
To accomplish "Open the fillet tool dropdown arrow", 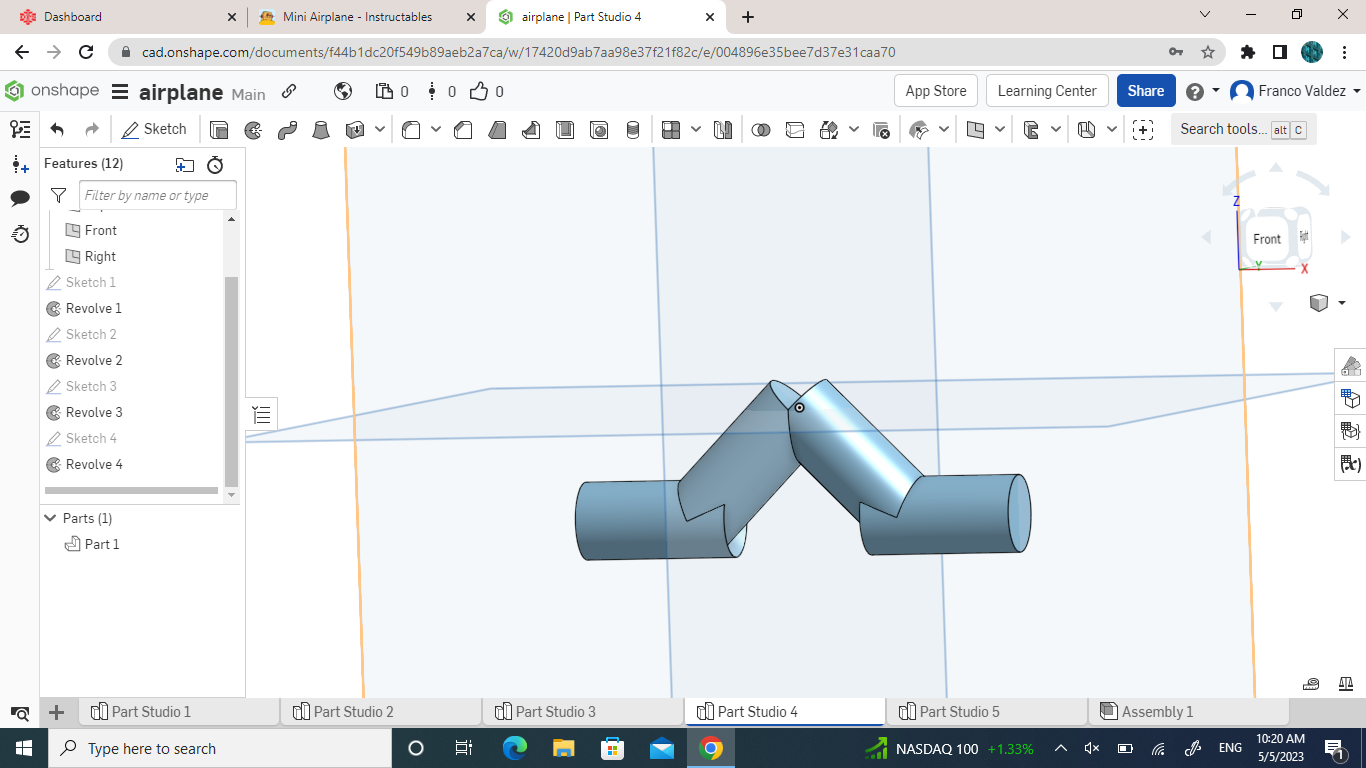I will click(436, 129).
